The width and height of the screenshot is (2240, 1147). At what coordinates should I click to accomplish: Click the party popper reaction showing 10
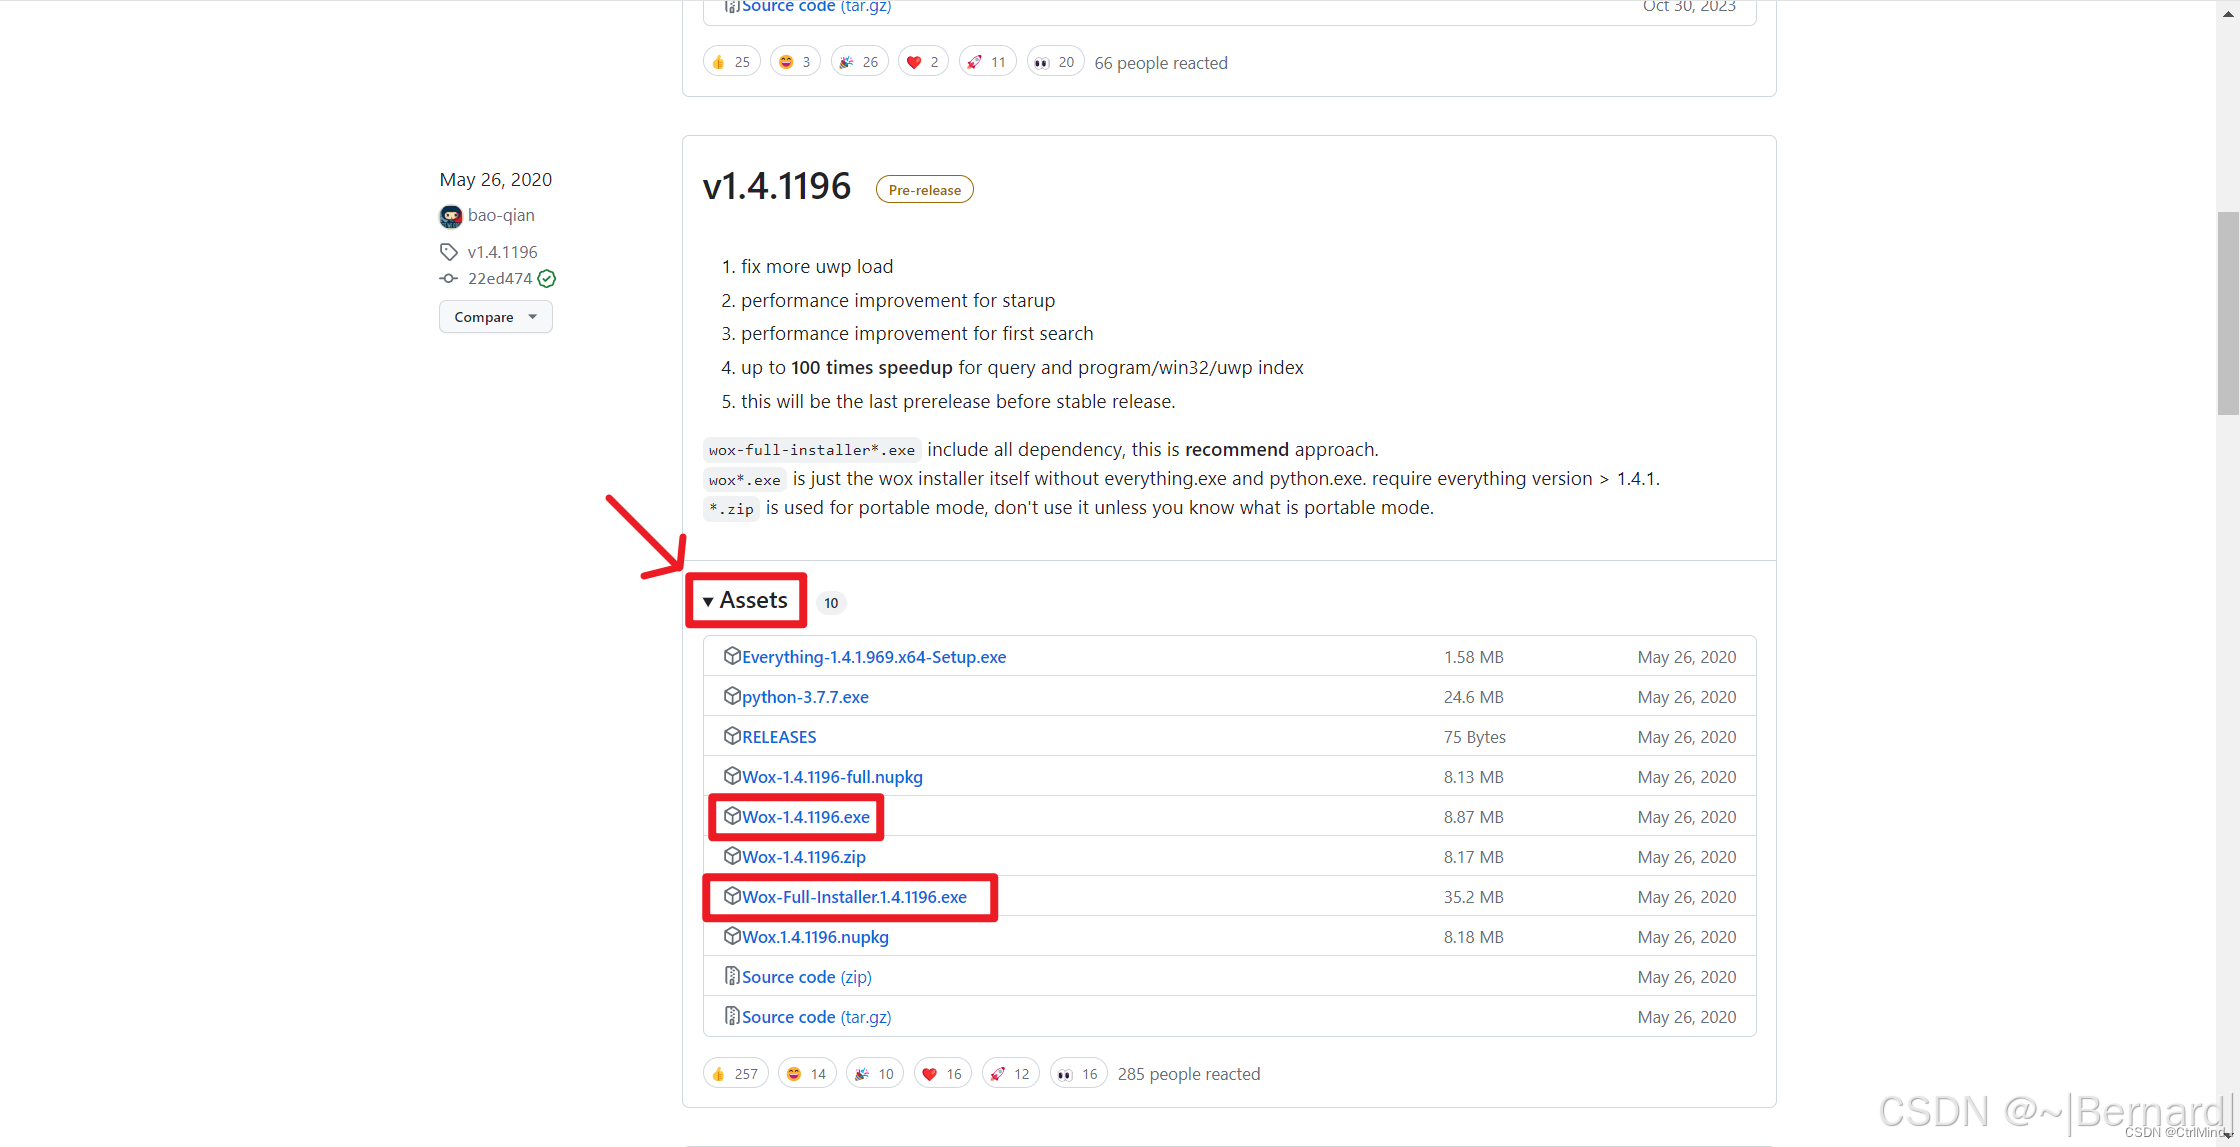pyautogui.click(x=874, y=1073)
